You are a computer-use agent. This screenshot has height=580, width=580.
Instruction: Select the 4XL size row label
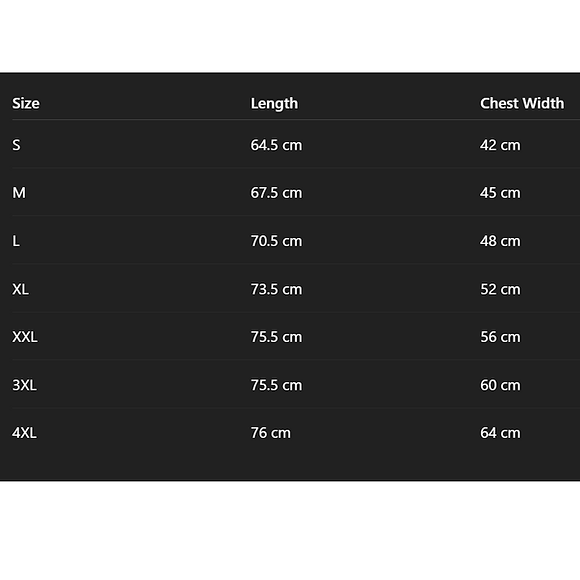(24, 433)
